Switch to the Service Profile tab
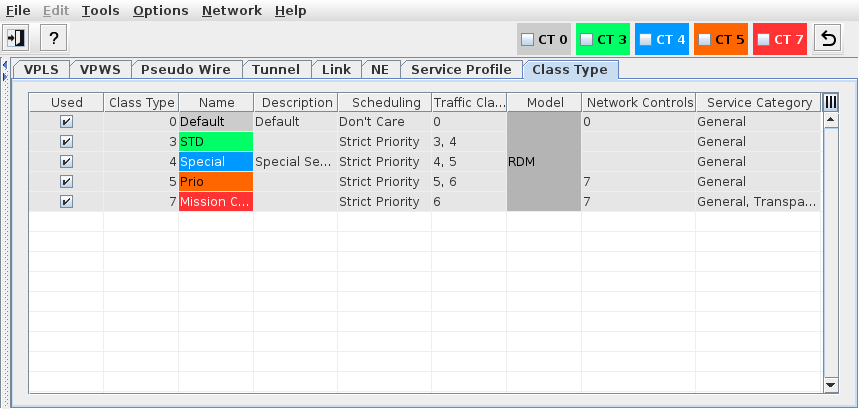The height and width of the screenshot is (409, 859). click(461, 69)
